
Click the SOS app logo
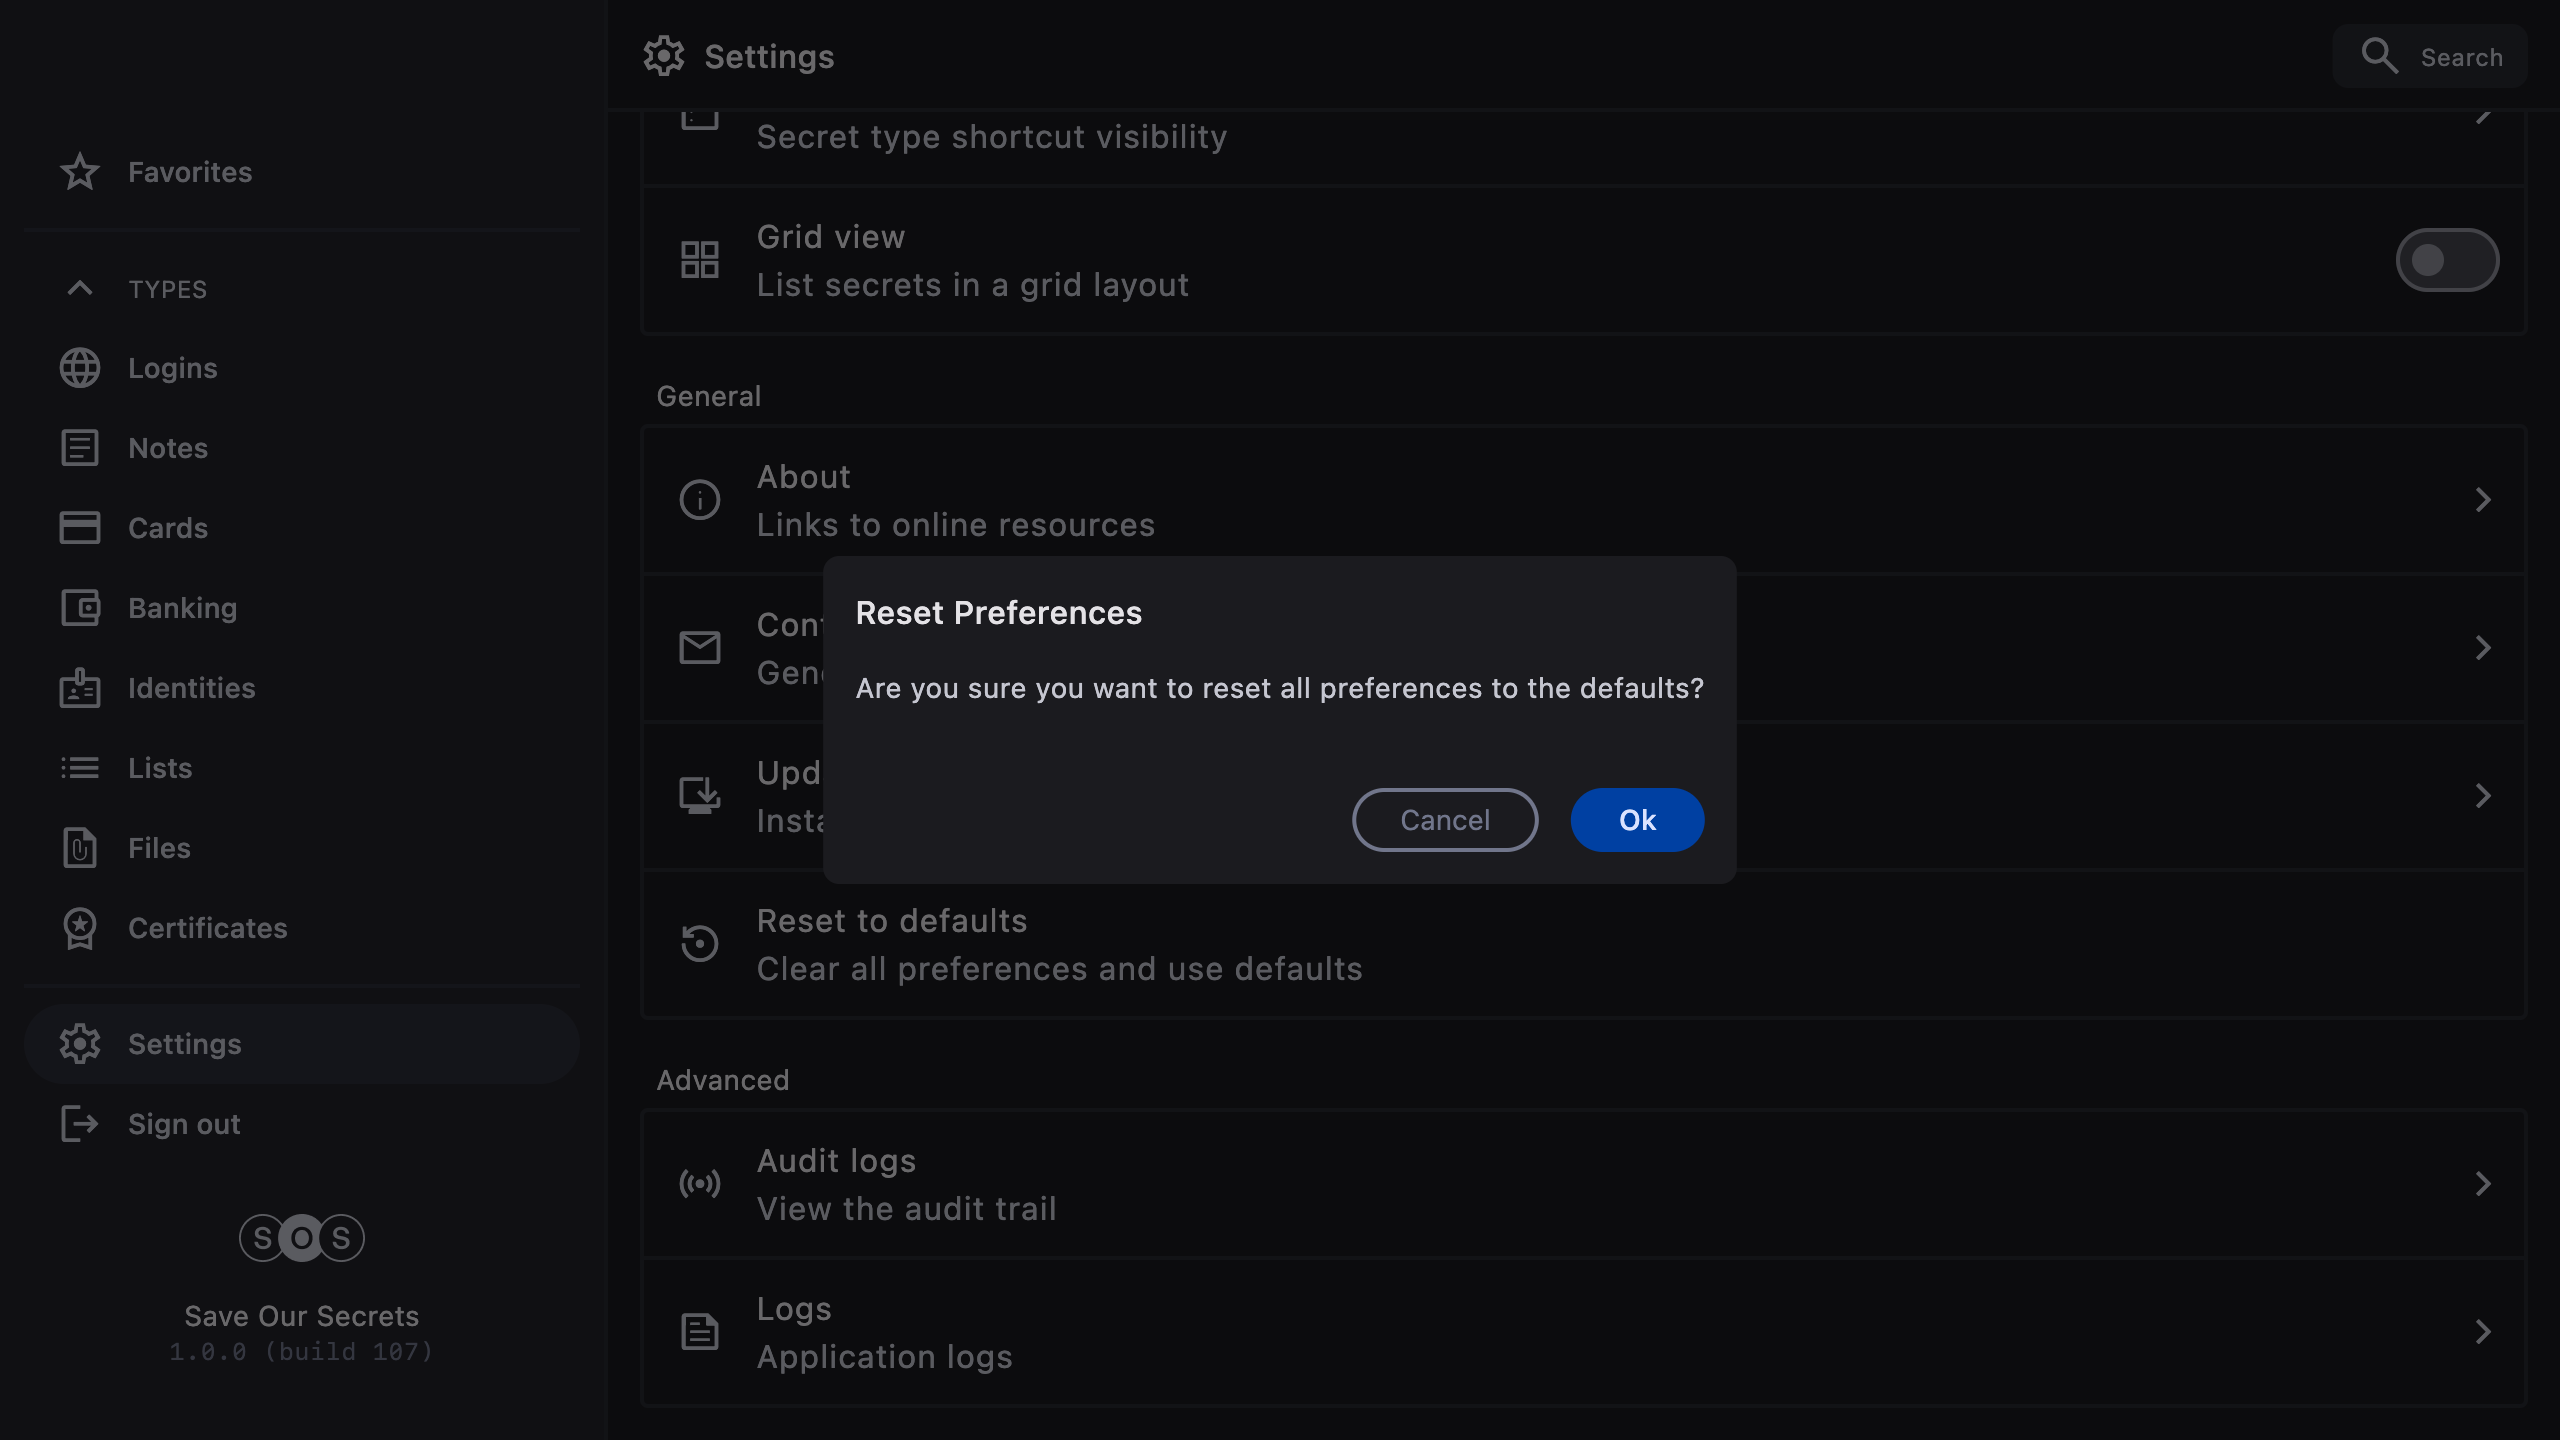(301, 1238)
